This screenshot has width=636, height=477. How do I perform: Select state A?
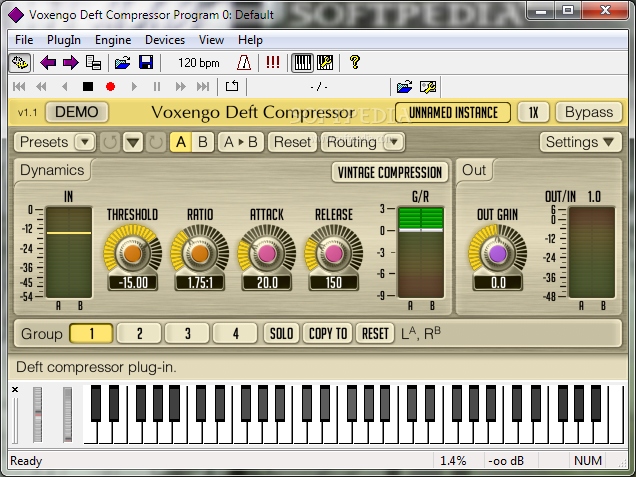[x=180, y=142]
